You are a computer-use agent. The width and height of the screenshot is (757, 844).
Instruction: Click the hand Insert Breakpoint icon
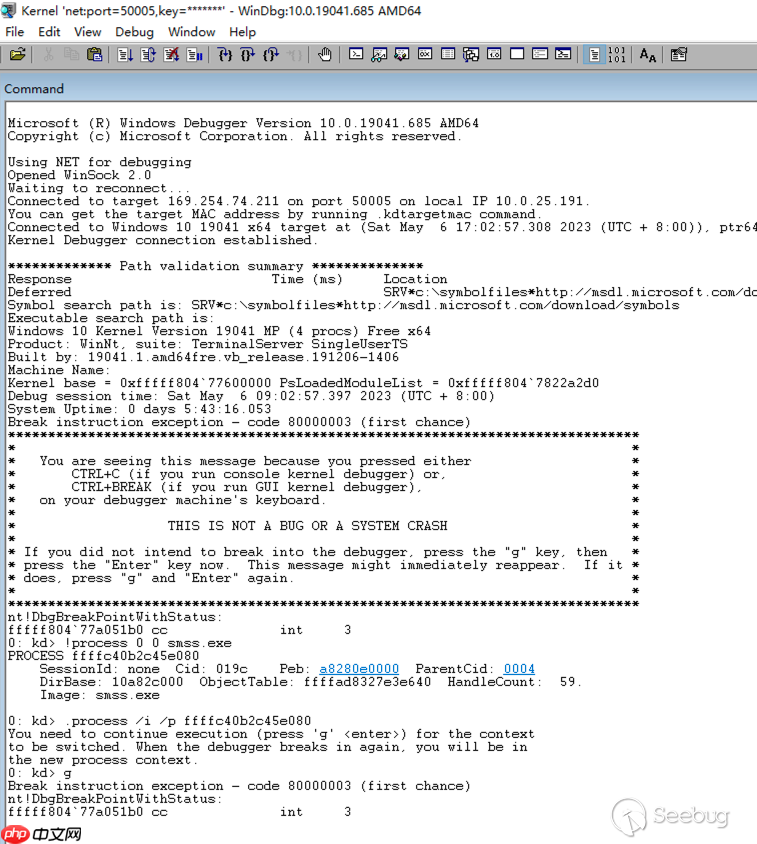tap(325, 54)
